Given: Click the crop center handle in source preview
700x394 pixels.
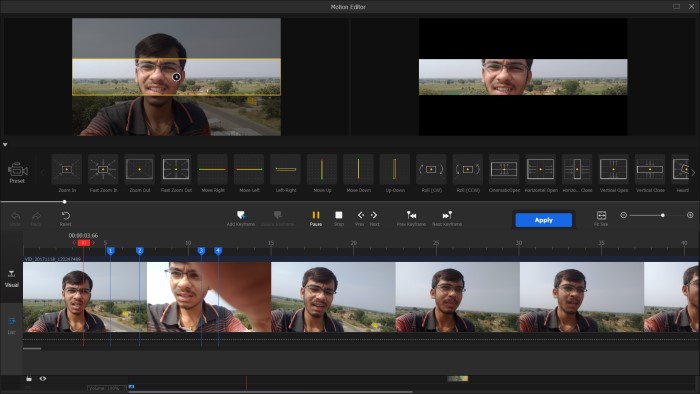Looking at the screenshot, I should pyautogui.click(x=176, y=77).
